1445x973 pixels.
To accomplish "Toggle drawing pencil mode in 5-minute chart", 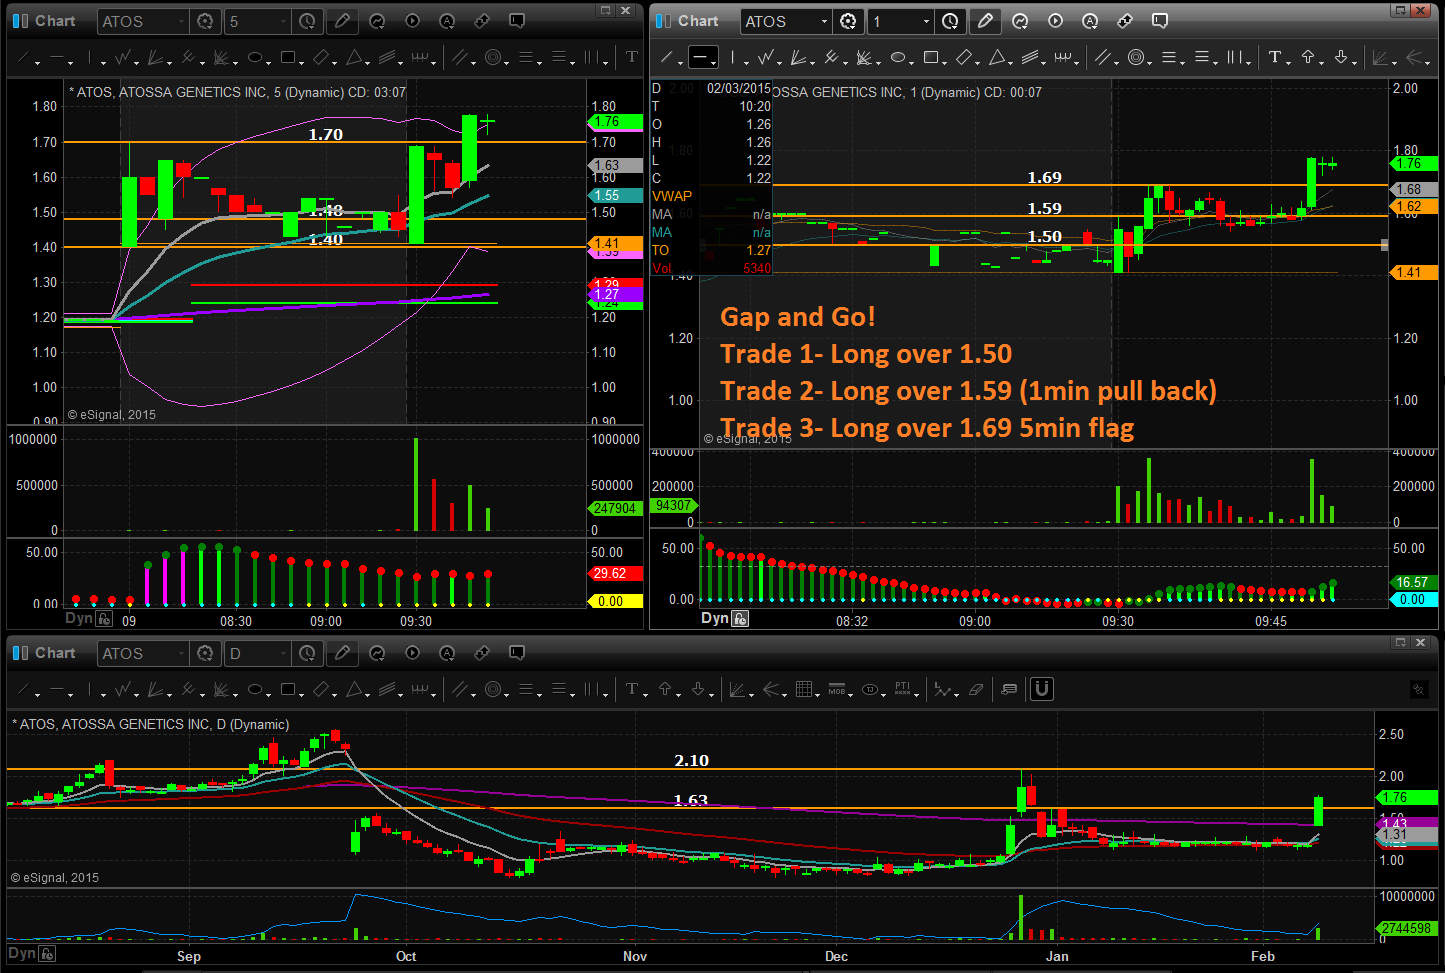I will click(x=342, y=21).
